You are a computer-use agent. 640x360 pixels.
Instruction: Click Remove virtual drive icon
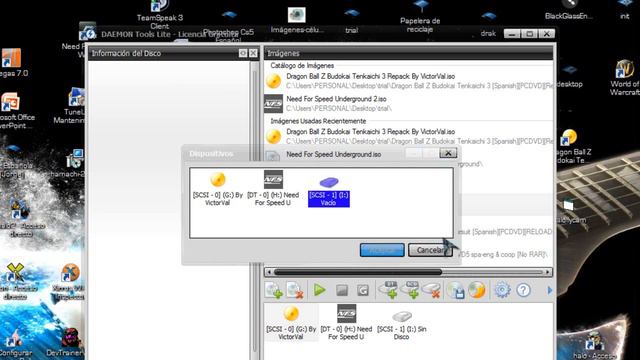[431, 290]
